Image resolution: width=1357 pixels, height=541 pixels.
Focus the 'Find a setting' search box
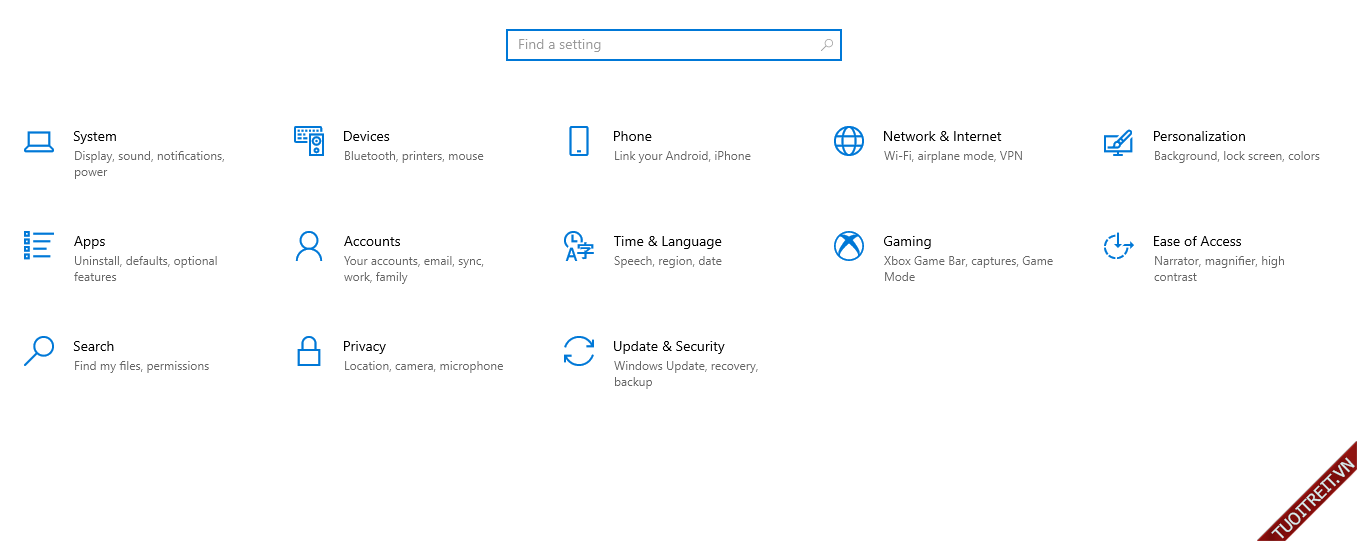point(660,45)
